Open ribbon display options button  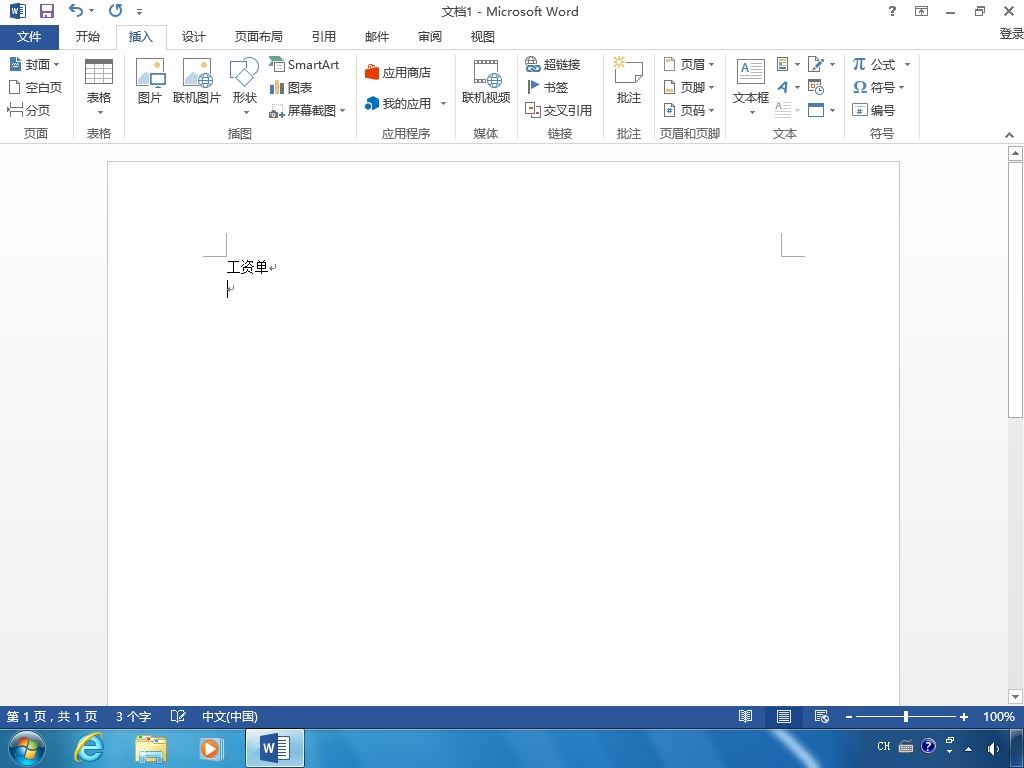pos(921,10)
